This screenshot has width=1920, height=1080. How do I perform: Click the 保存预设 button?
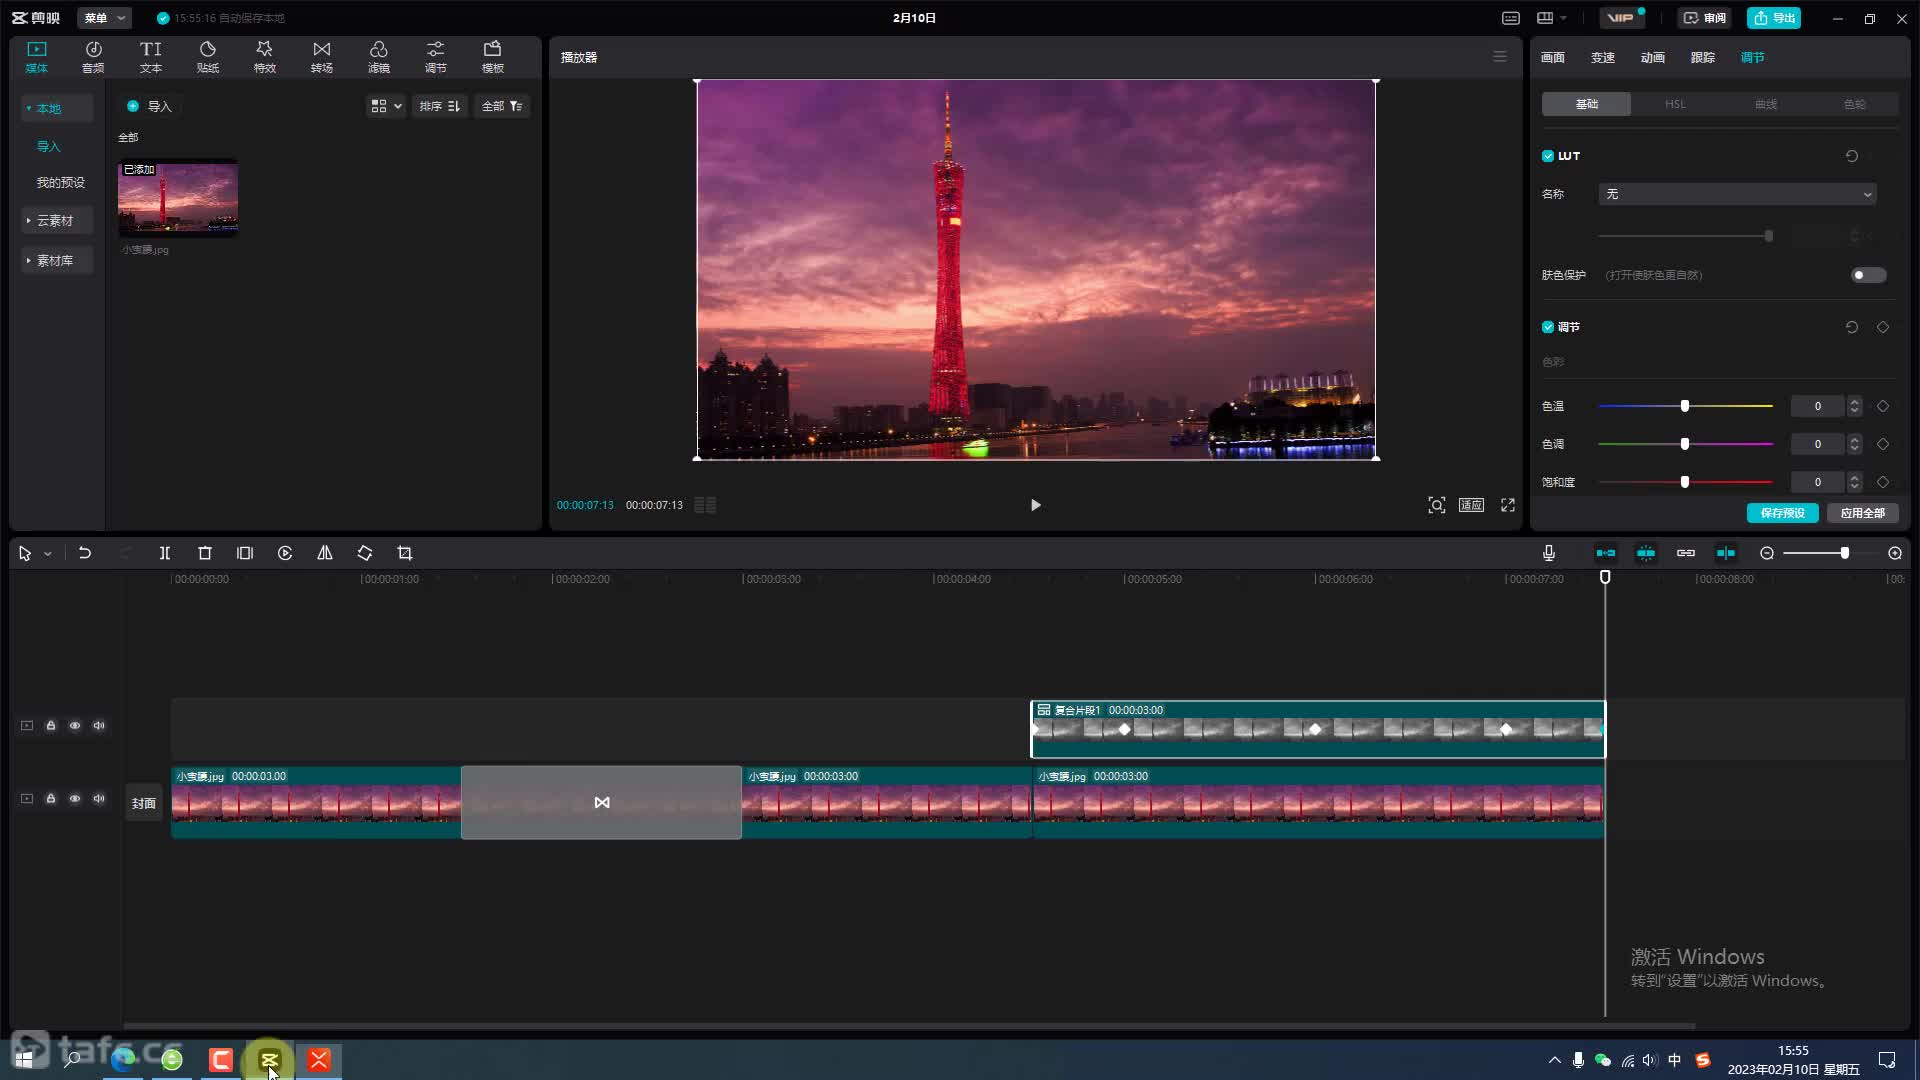point(1783,513)
